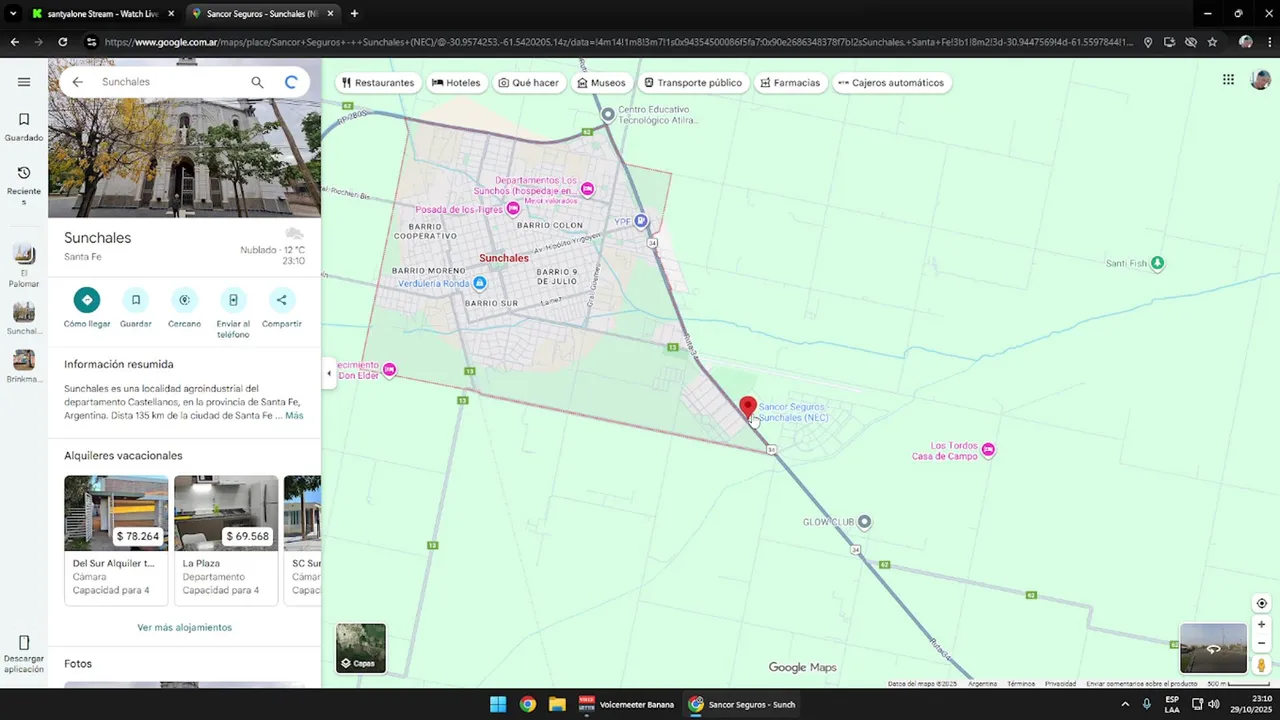Open Guardado saved places
The width and height of the screenshot is (1280, 720).
click(24, 127)
